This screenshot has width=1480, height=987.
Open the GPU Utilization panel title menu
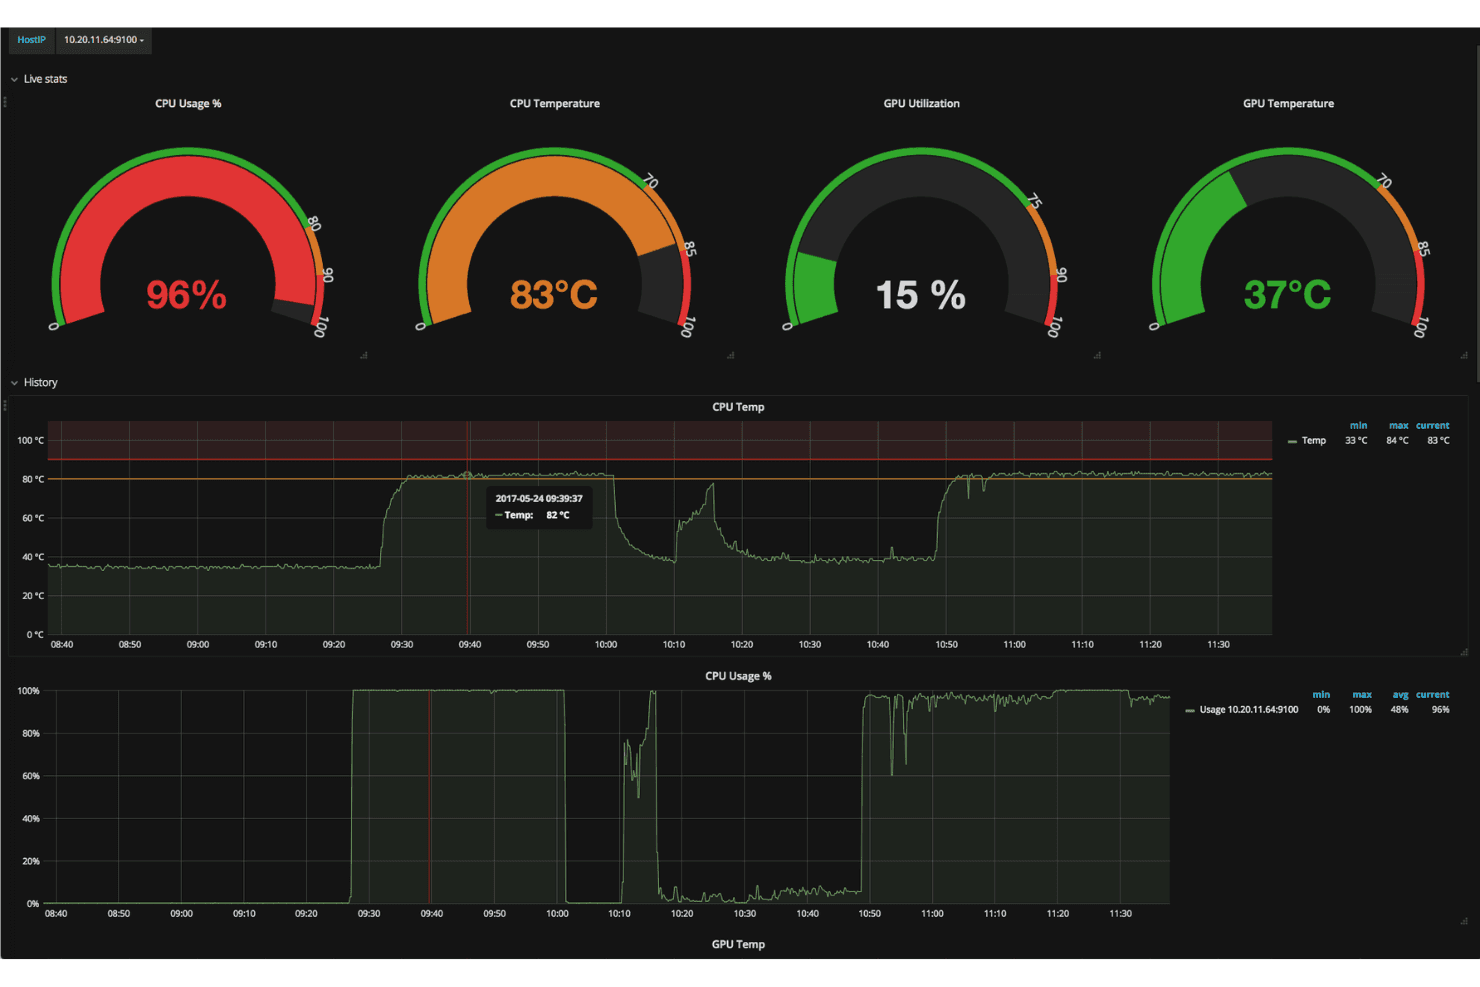[x=922, y=104]
